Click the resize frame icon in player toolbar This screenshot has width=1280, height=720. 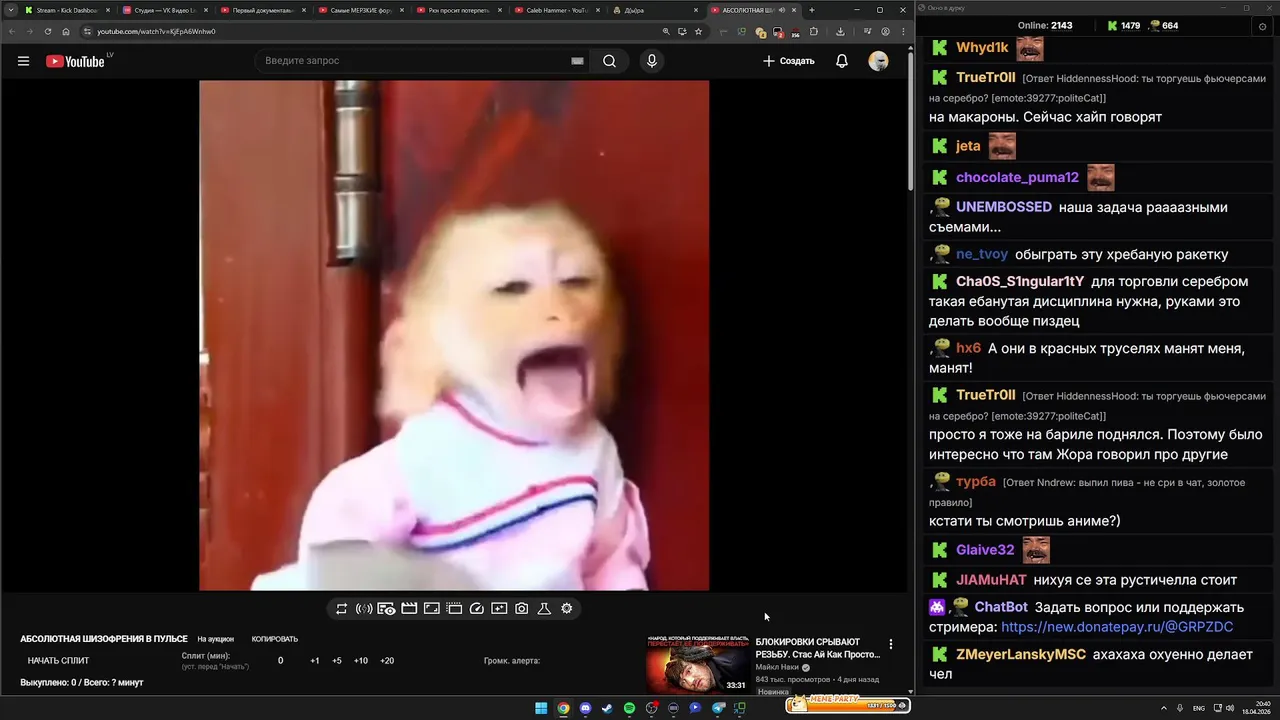tap(432, 608)
